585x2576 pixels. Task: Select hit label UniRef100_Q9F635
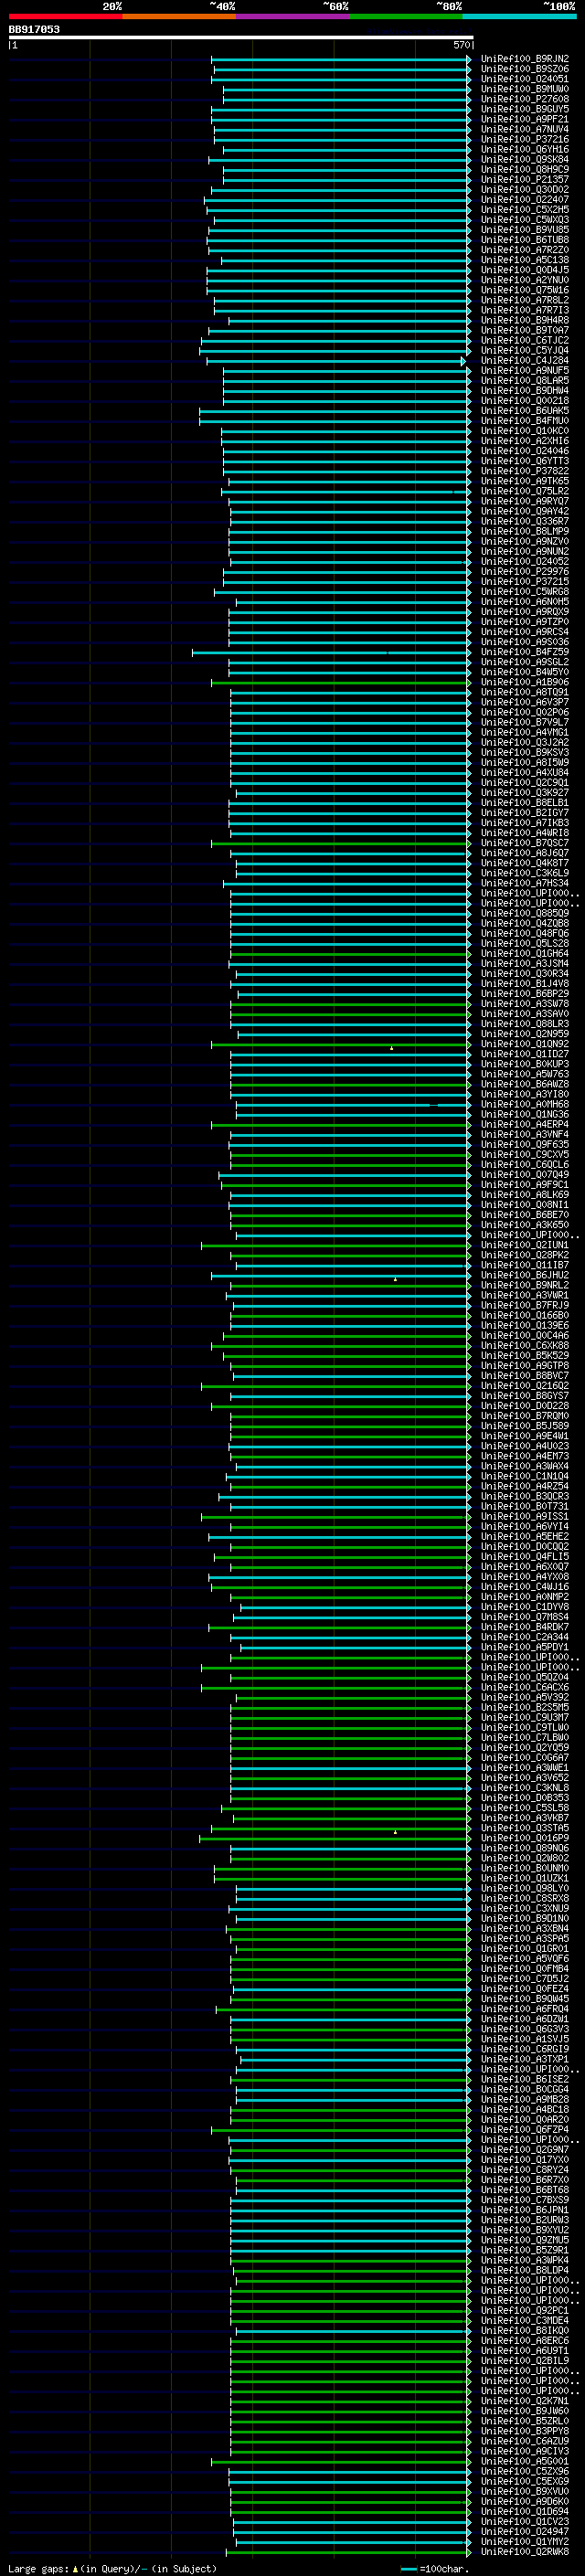click(525, 1145)
